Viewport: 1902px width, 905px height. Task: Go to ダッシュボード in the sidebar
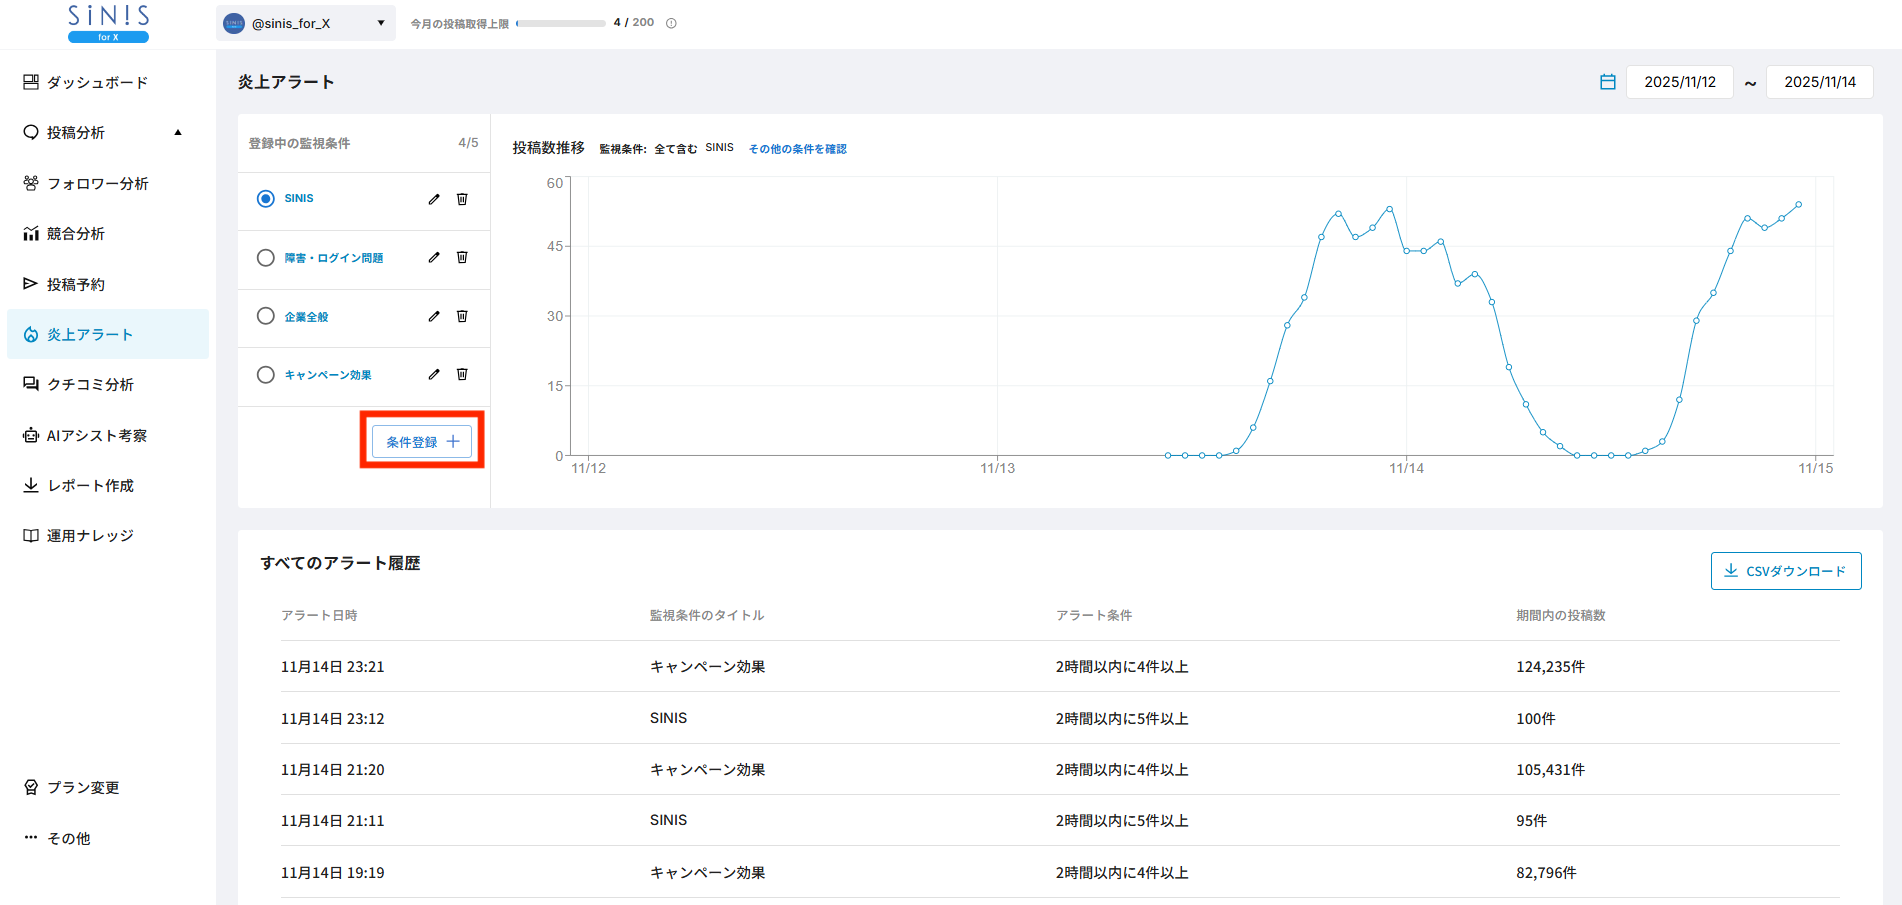click(x=97, y=82)
